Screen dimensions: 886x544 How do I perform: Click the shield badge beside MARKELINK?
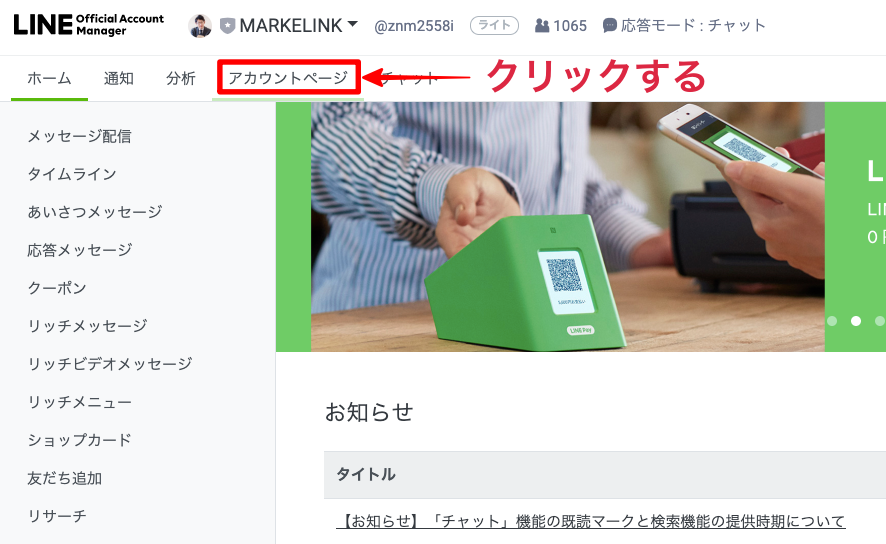tap(227, 26)
